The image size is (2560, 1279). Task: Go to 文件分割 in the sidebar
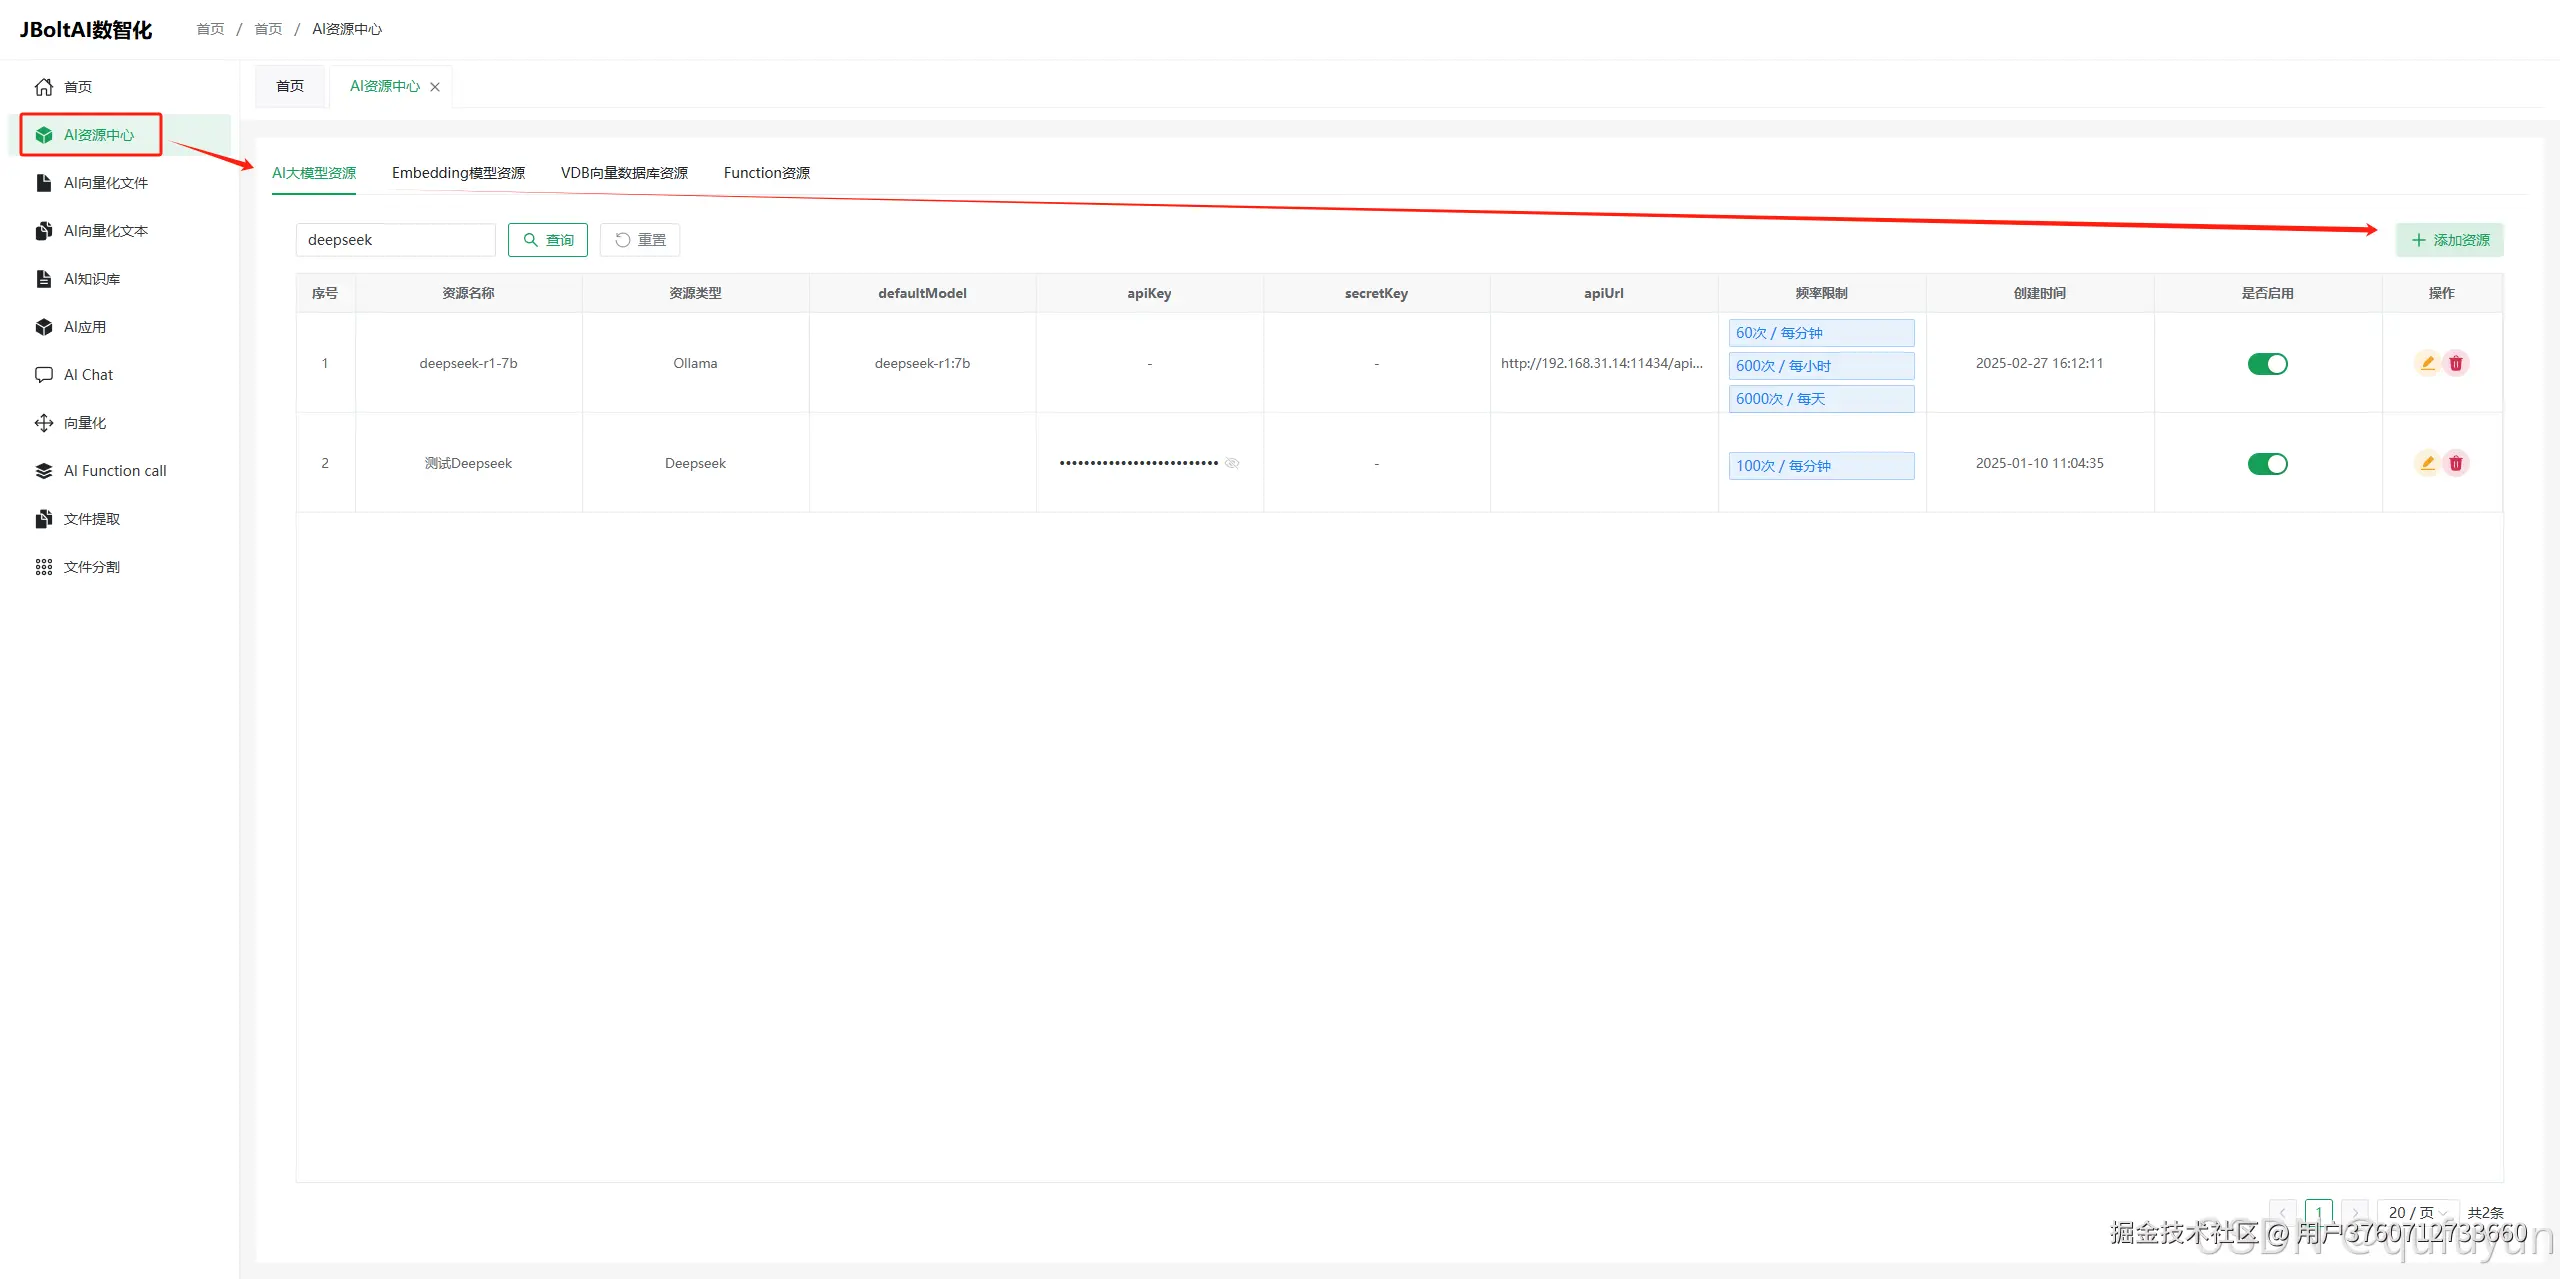[x=91, y=567]
